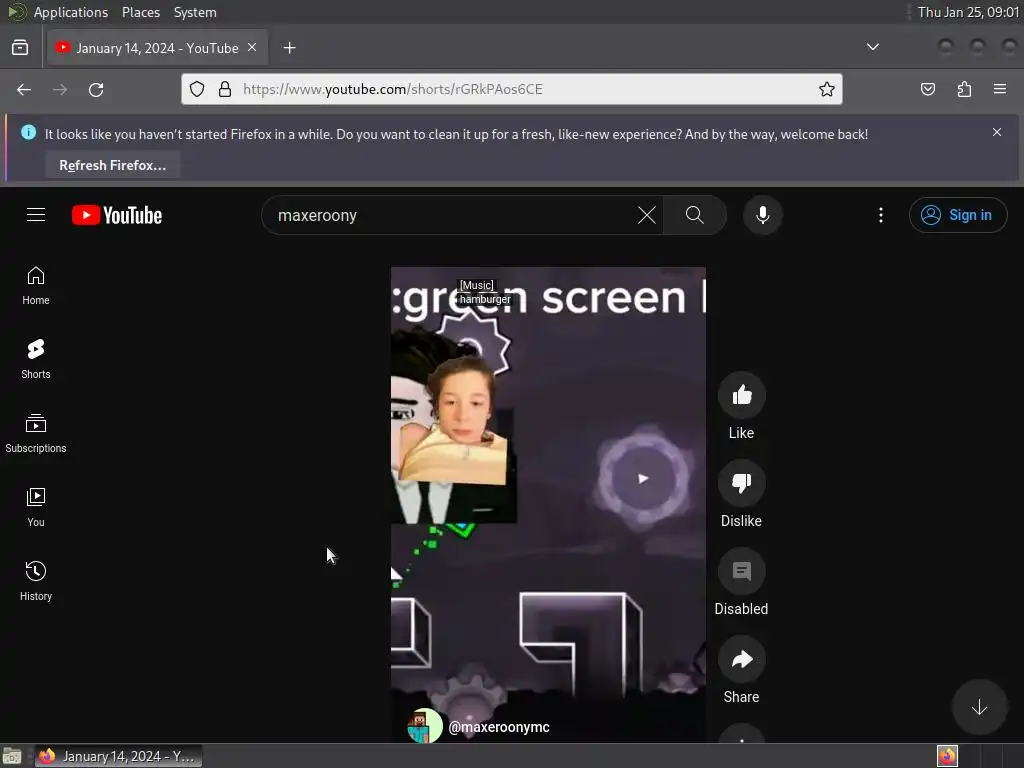Click show desktop icon in taskbar

tap(12, 756)
